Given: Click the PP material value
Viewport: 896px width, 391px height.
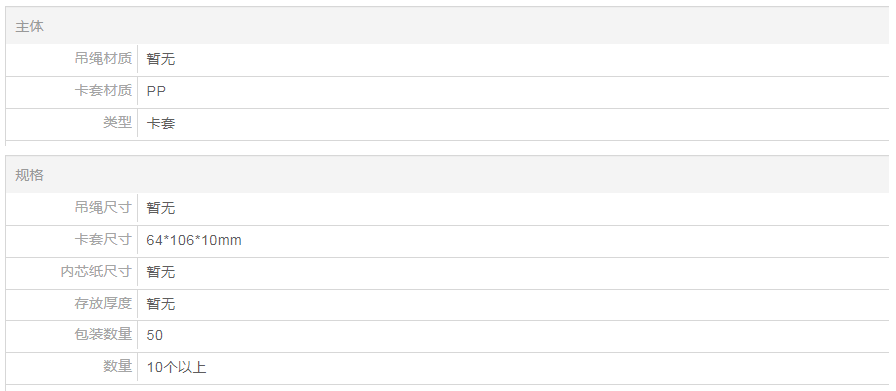Looking at the screenshot, I should [156, 91].
